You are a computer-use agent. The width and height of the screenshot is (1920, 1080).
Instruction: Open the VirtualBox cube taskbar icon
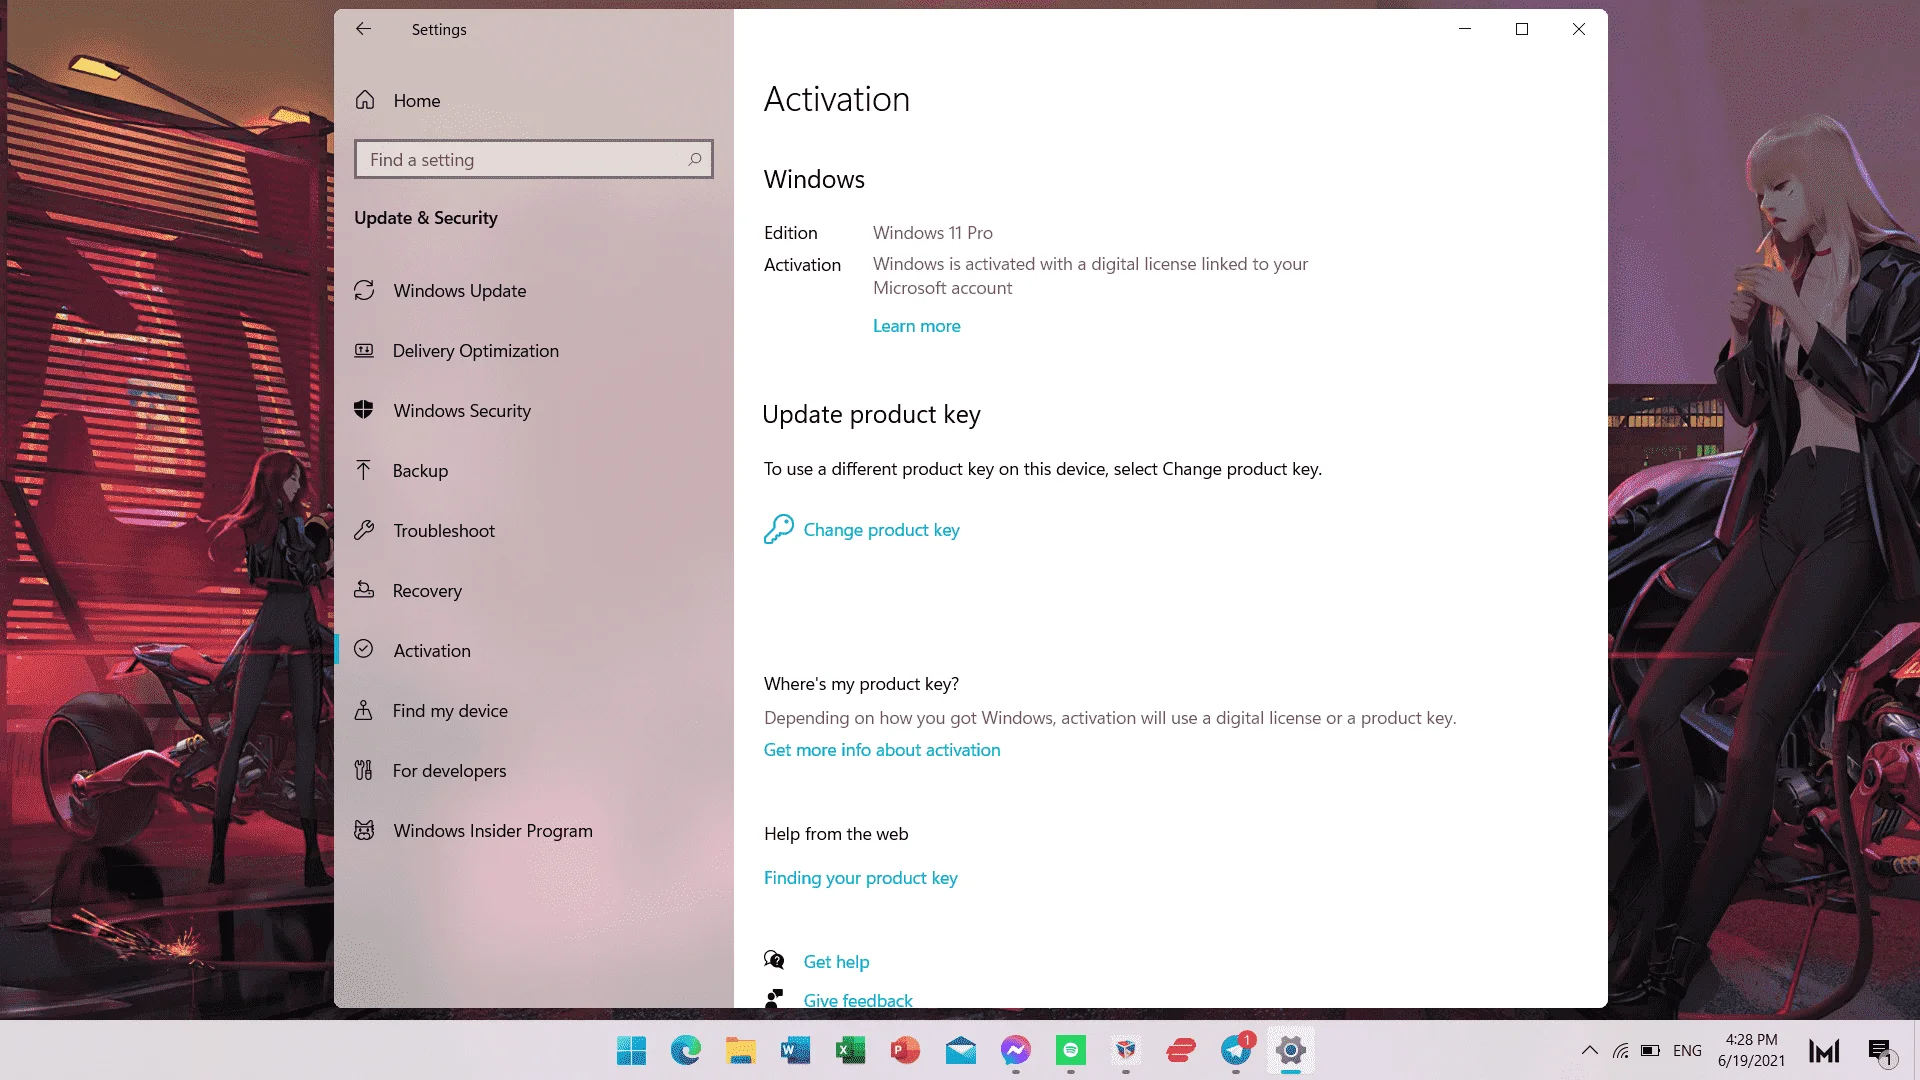[1126, 1050]
